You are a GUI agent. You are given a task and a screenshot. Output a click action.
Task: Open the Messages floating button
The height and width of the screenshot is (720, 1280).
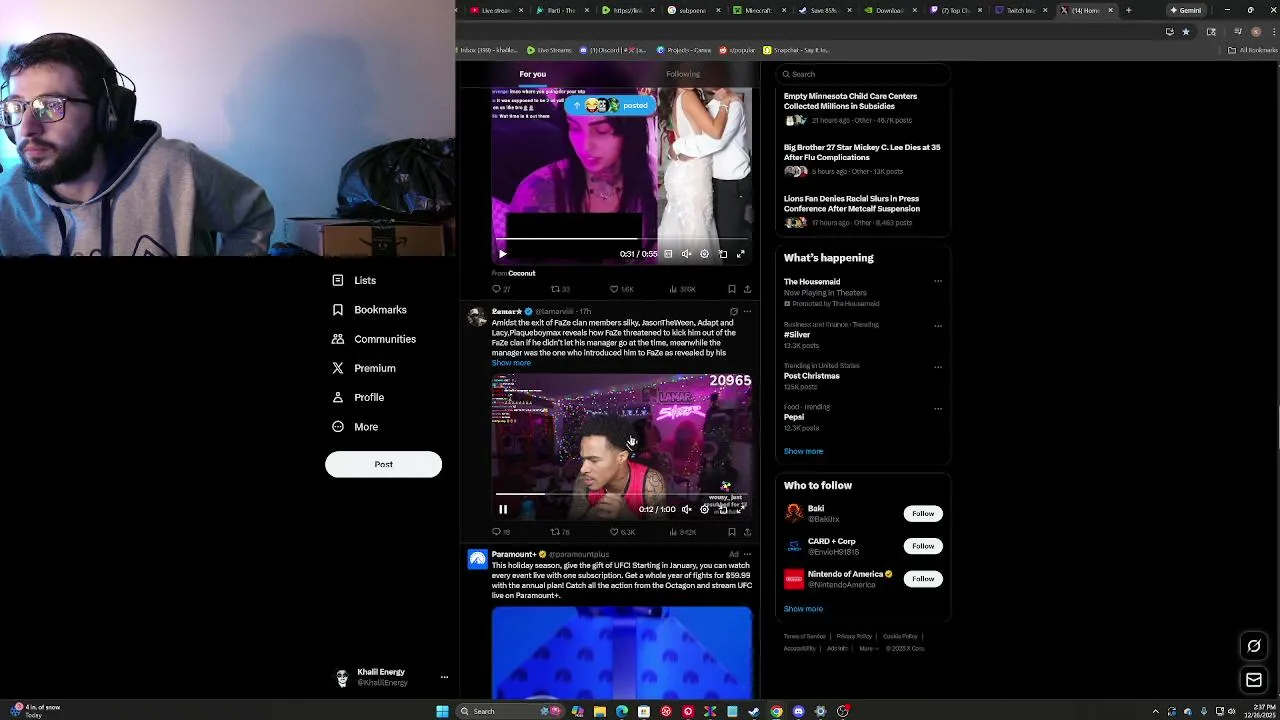1254,680
